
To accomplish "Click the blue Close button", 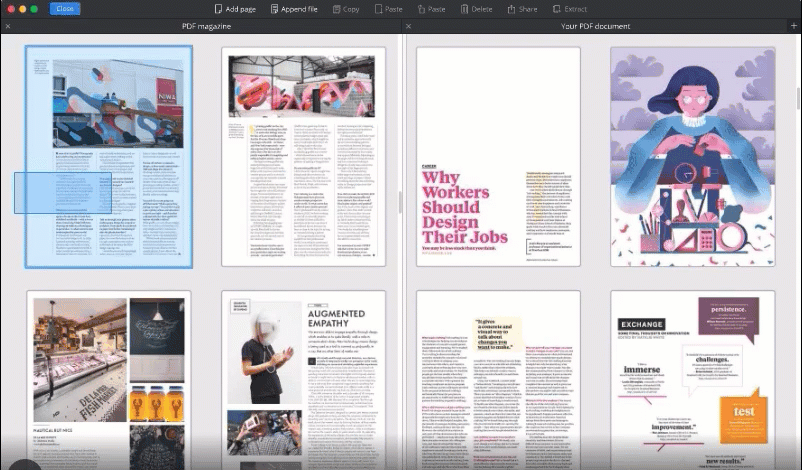I will coord(65,9).
